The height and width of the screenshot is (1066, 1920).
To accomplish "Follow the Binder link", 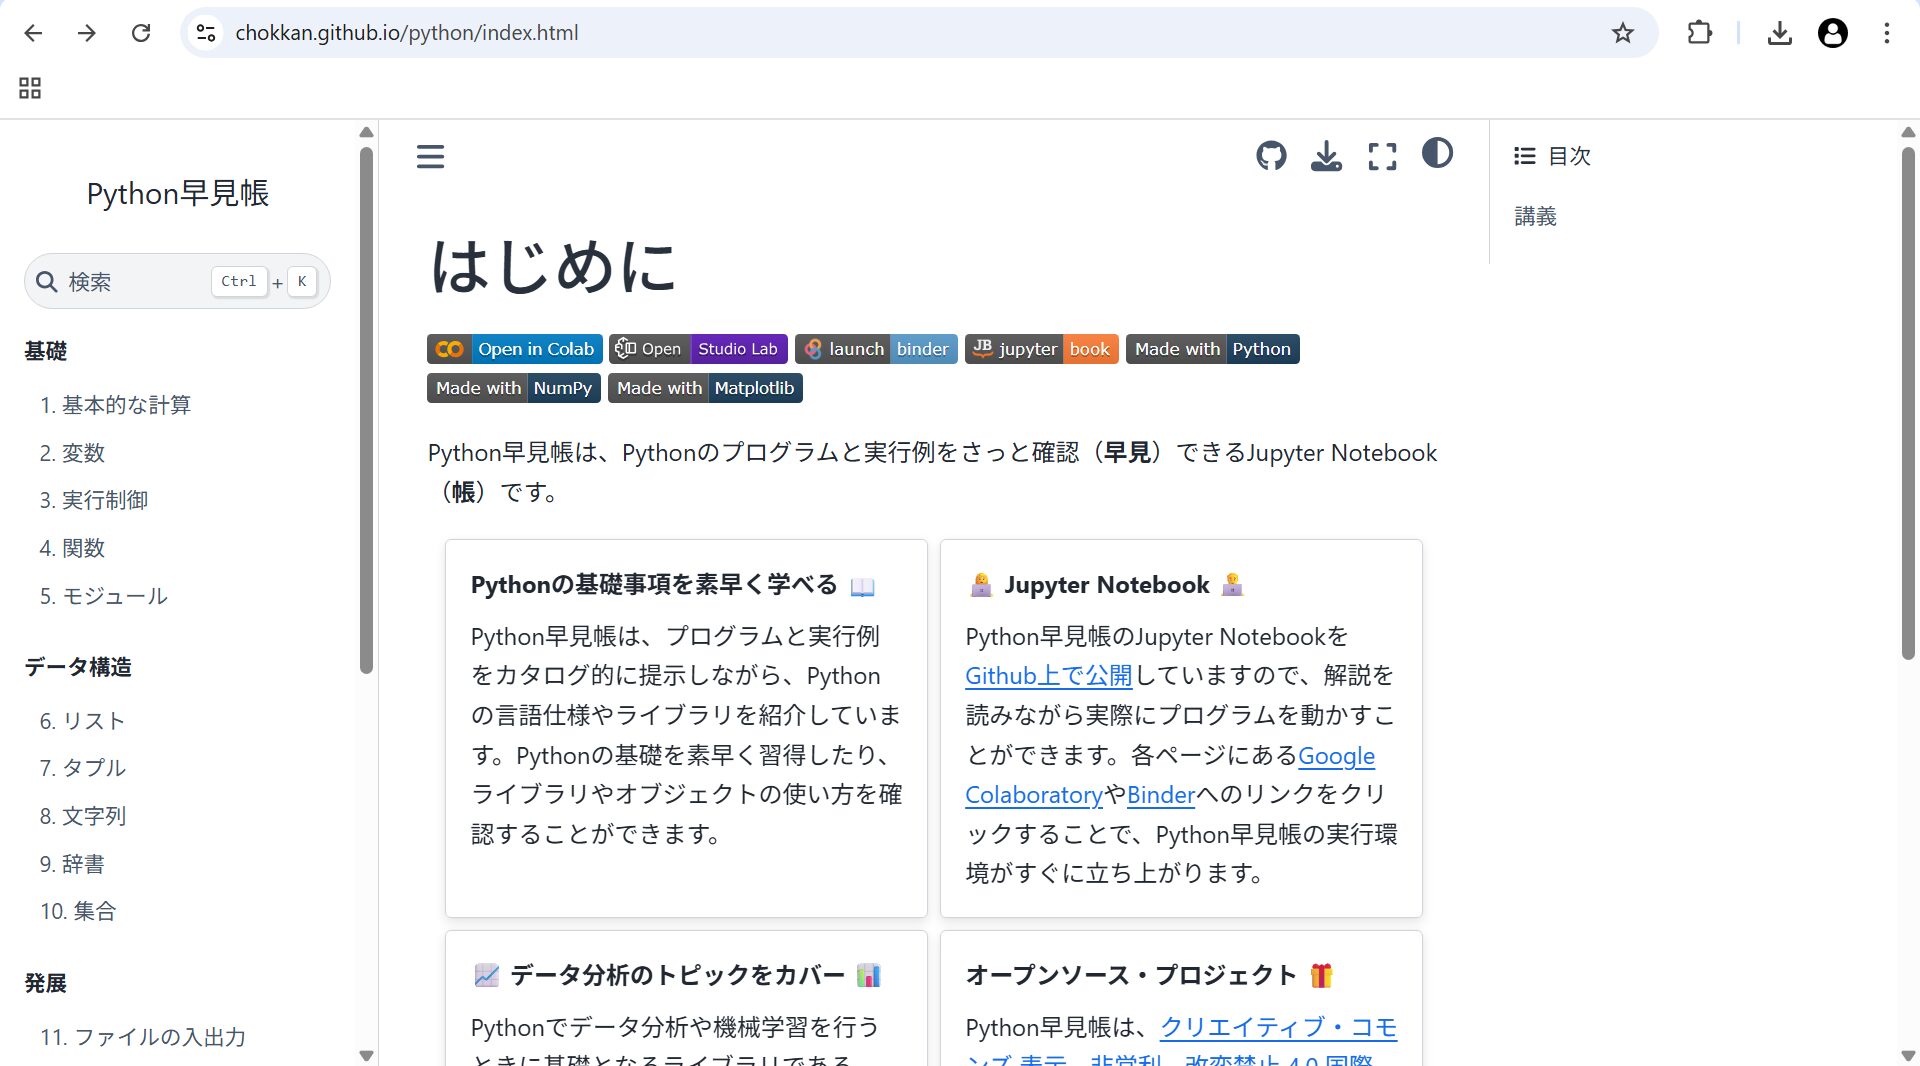I will point(1160,795).
